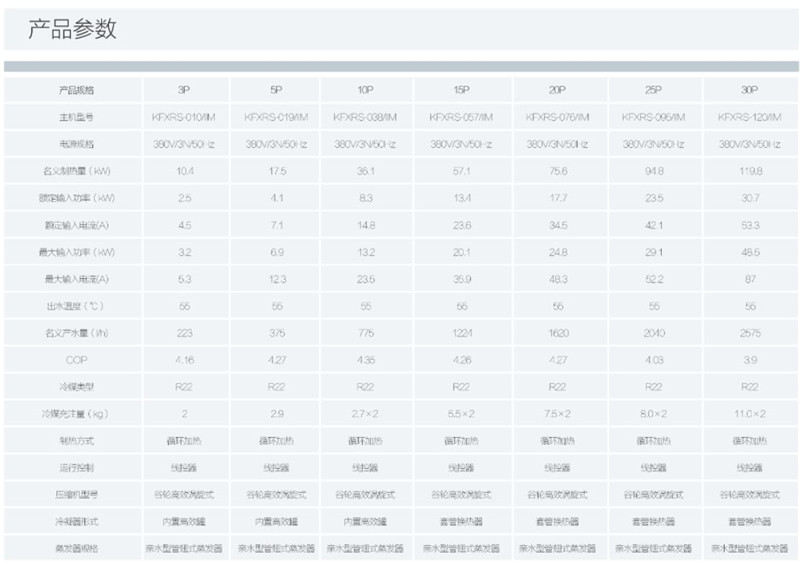Click the 压缩机型号 row label
Image resolution: width=800 pixels, height=561 pixels.
pos(75,494)
